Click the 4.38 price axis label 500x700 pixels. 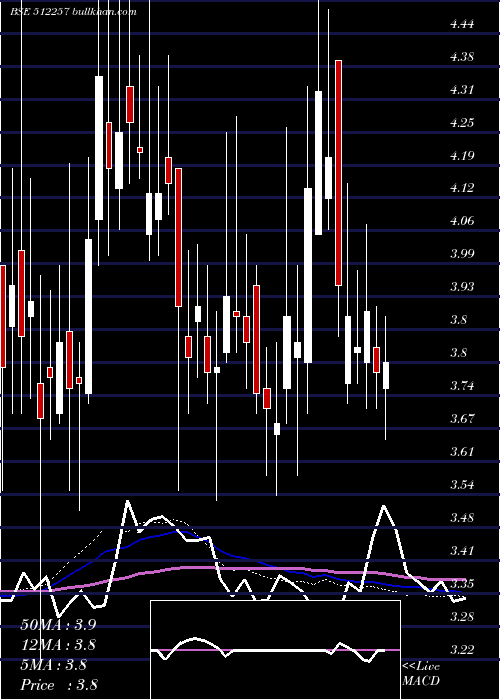coord(462,57)
